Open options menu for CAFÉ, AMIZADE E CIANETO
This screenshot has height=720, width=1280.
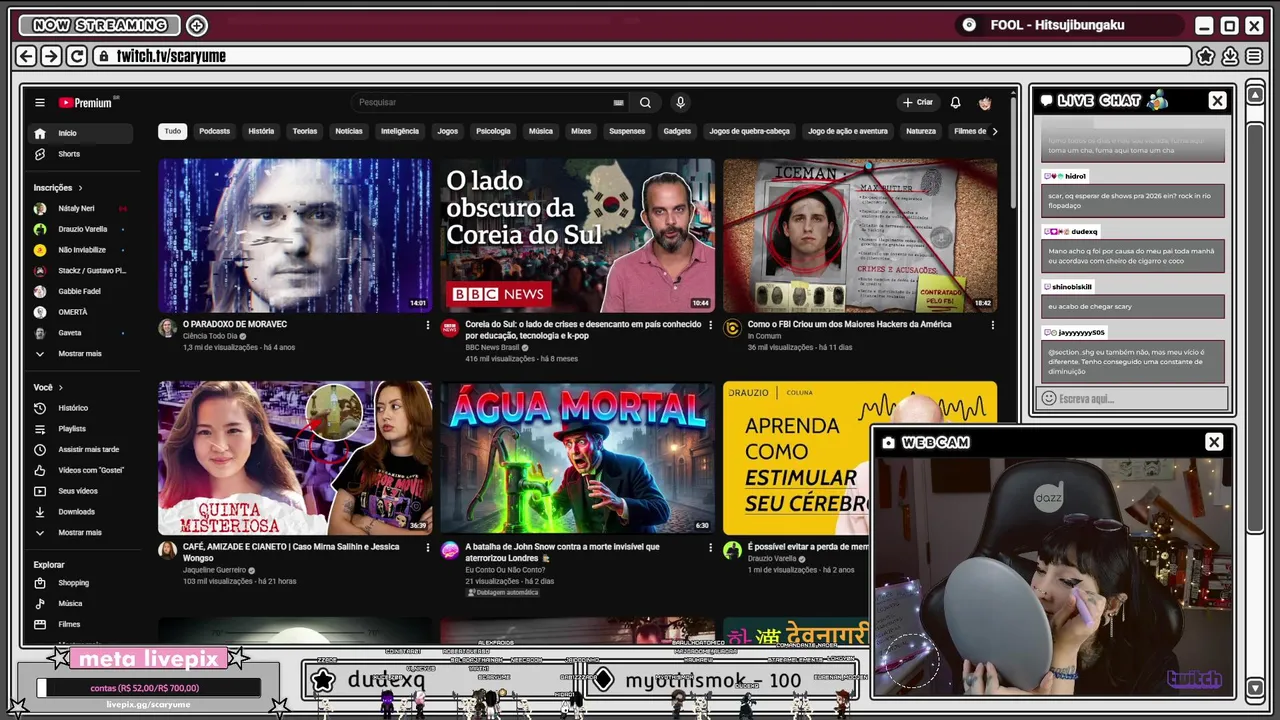click(428, 548)
